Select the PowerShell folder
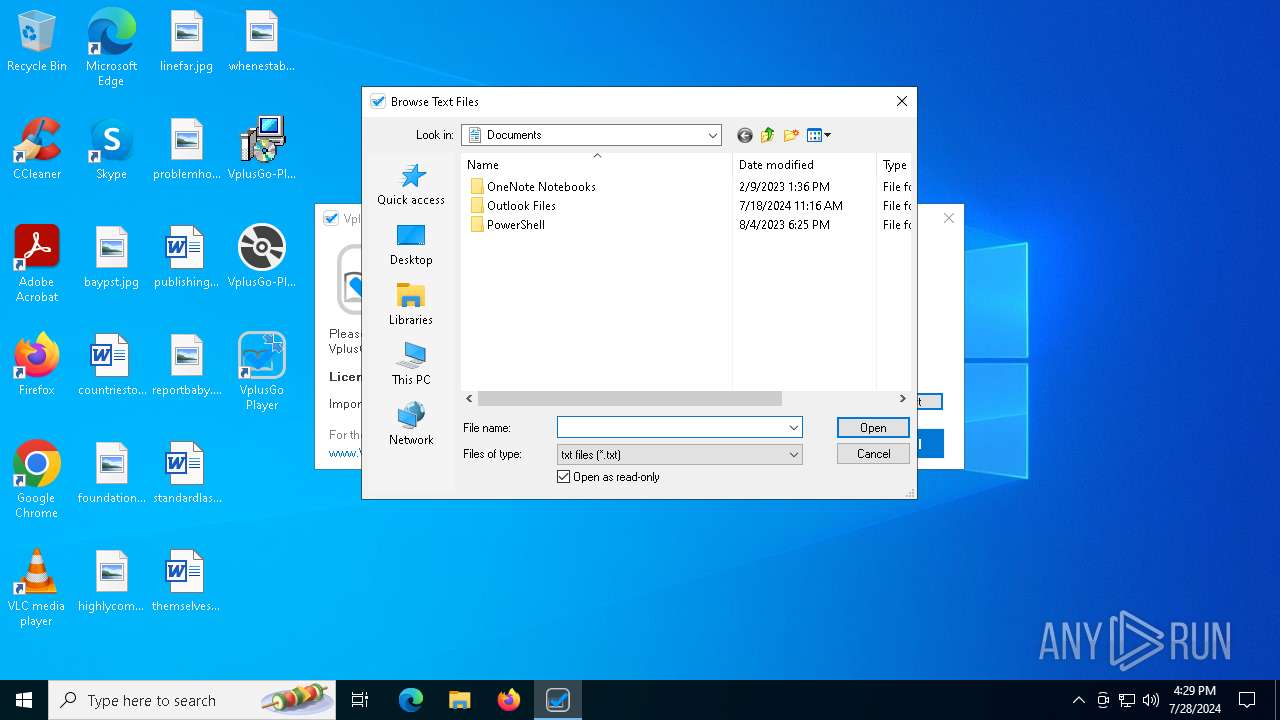The image size is (1280, 720). 508,225
